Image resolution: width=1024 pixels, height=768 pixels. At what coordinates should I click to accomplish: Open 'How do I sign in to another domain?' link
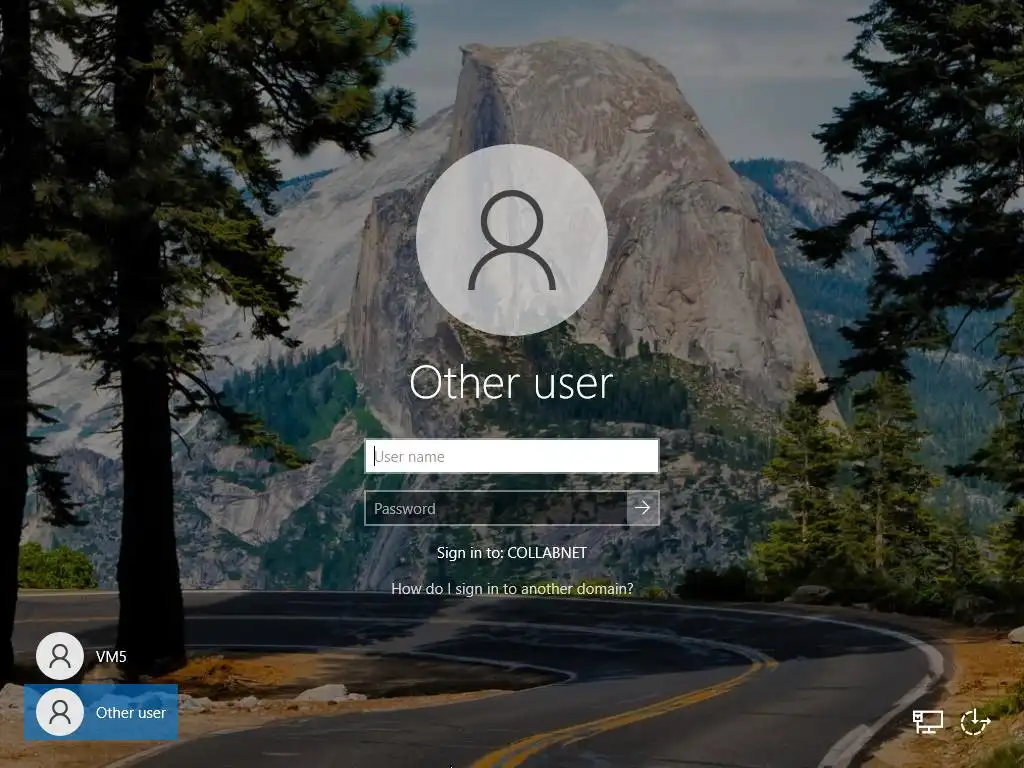[512, 588]
